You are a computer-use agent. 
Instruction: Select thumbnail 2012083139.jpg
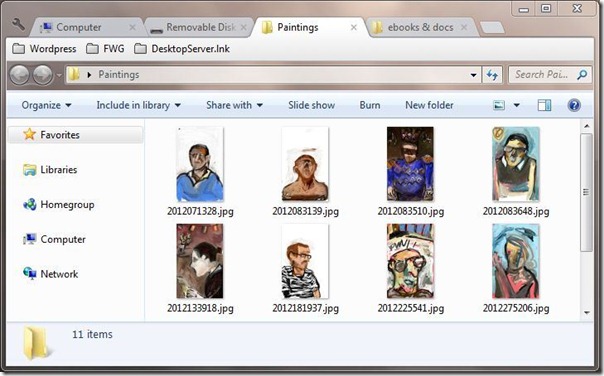click(x=305, y=164)
